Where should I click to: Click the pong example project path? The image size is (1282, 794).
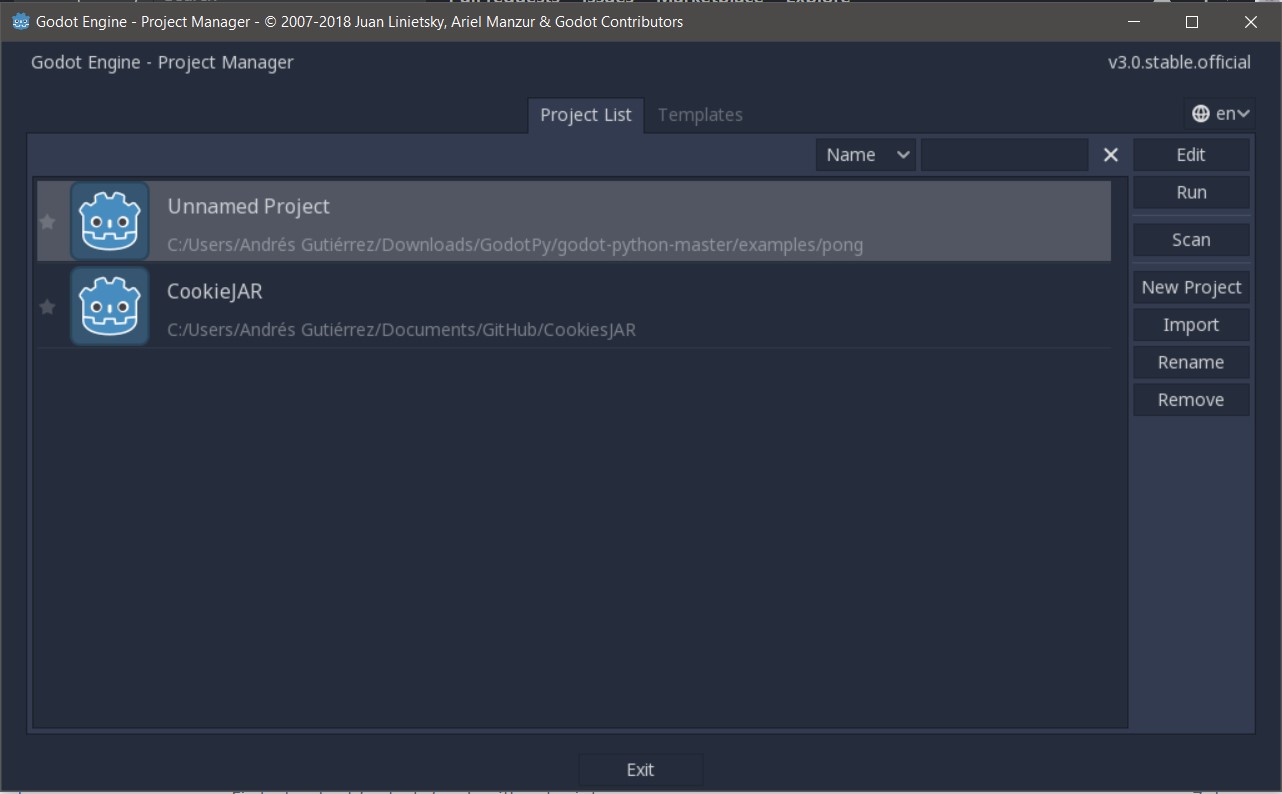(515, 245)
